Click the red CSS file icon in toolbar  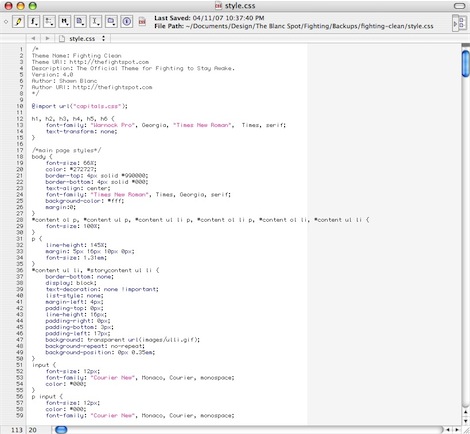[142, 22]
